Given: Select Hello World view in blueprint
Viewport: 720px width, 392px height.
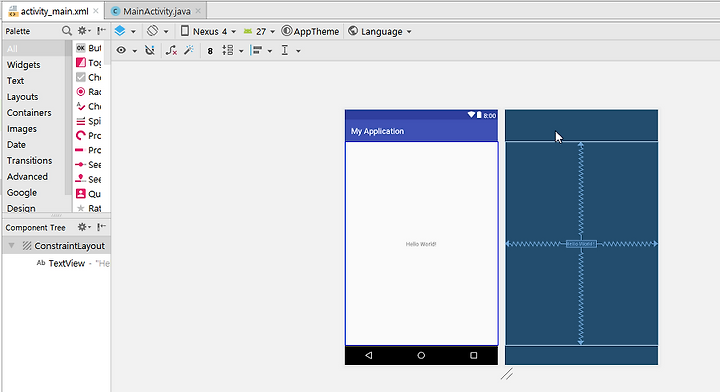Looking at the screenshot, I should pos(581,244).
